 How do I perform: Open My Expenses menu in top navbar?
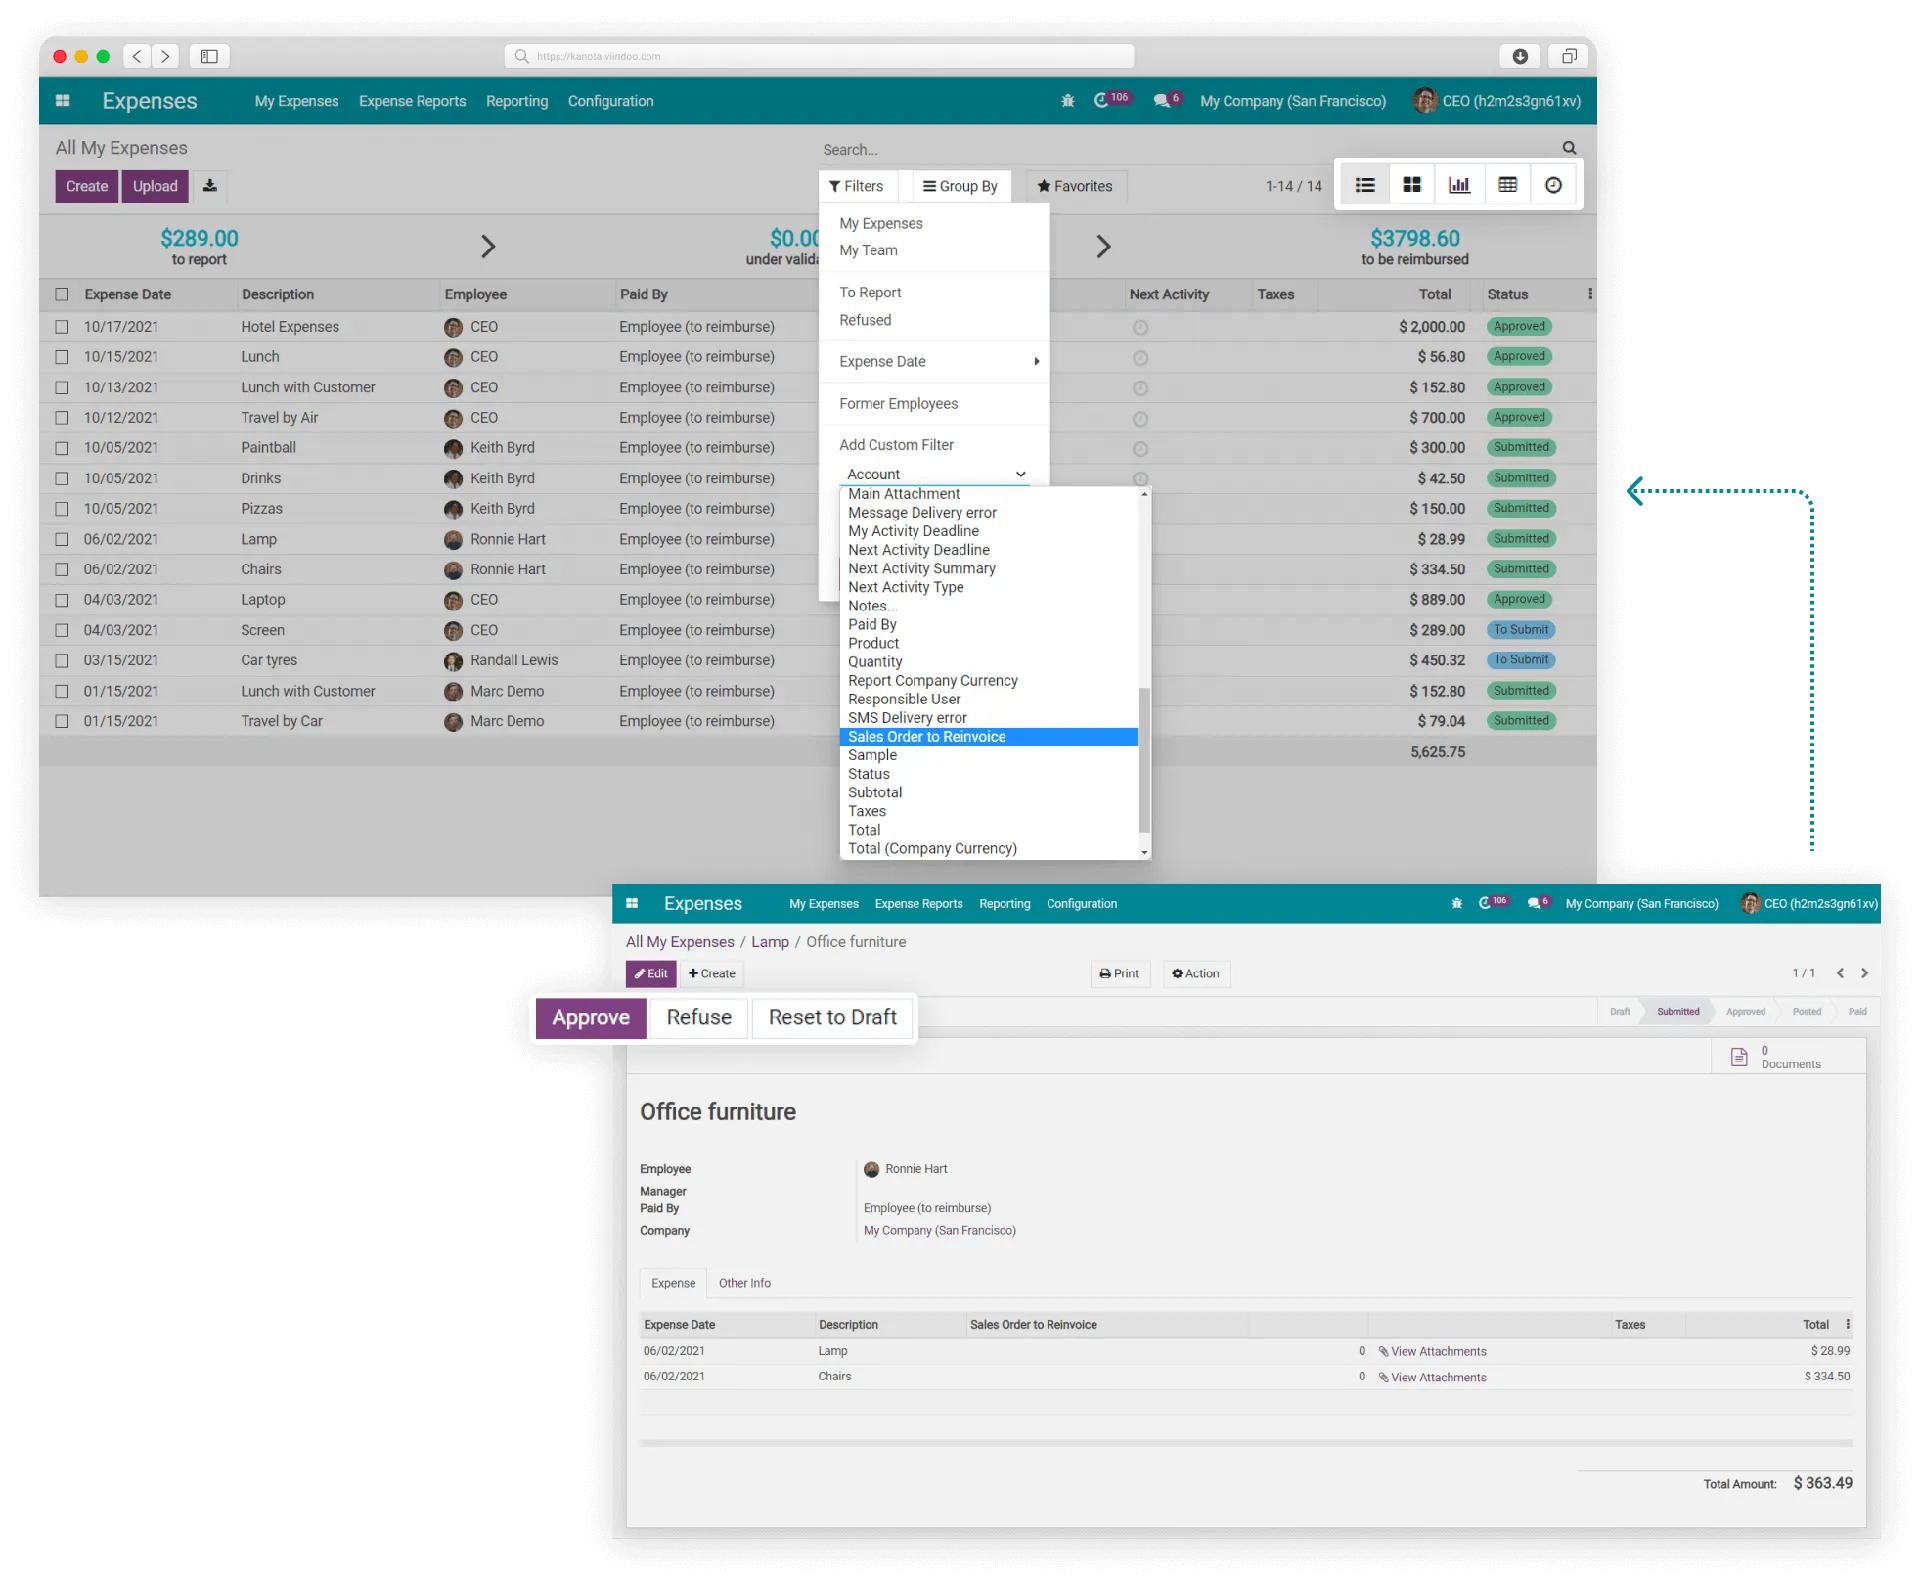click(x=296, y=101)
